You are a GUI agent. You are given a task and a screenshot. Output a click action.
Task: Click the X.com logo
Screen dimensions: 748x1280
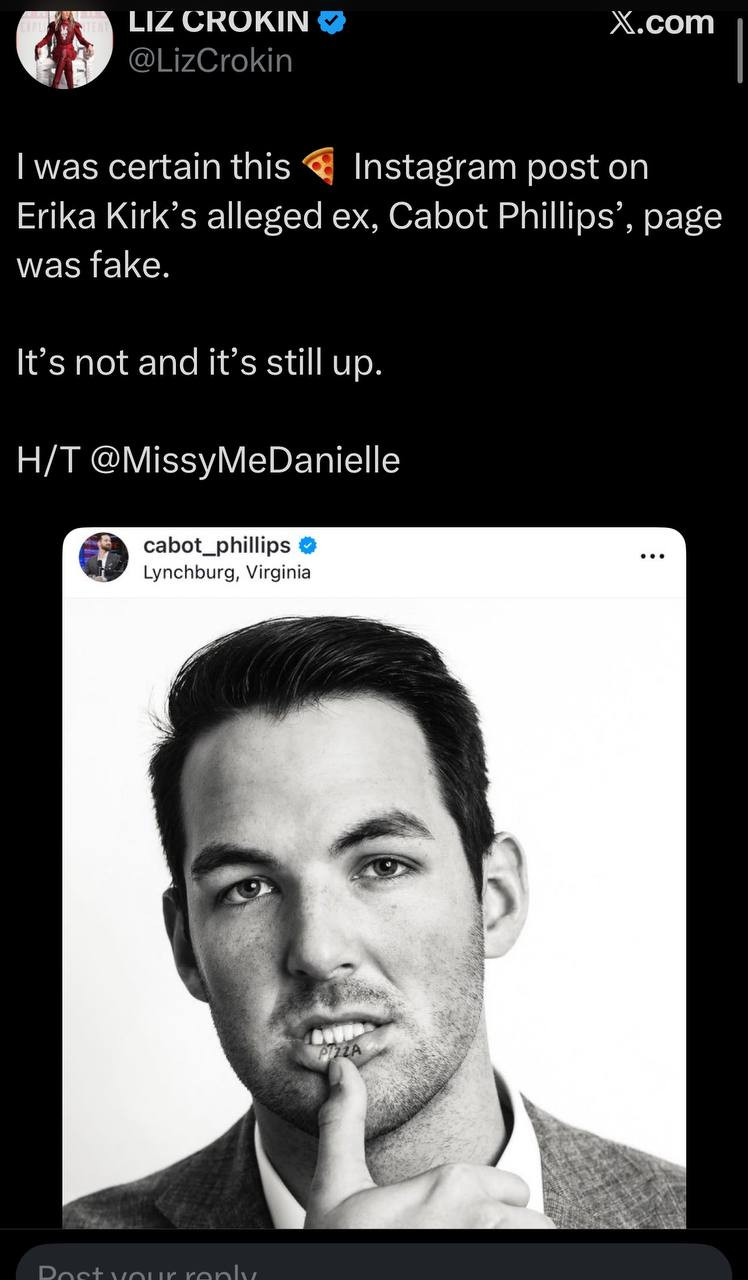click(662, 21)
